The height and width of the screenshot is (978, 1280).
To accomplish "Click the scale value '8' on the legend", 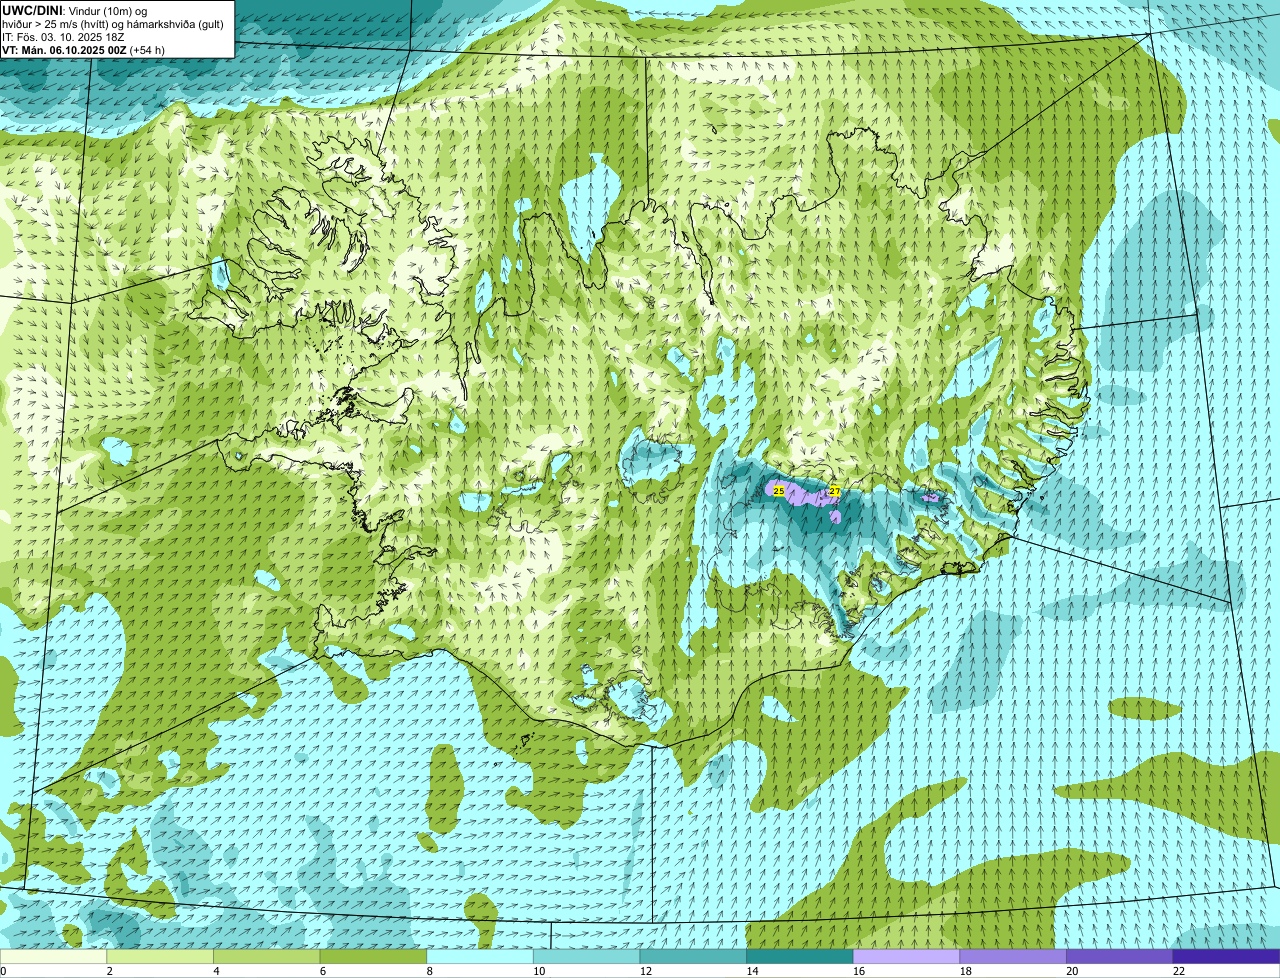I will pyautogui.click(x=430, y=971).
